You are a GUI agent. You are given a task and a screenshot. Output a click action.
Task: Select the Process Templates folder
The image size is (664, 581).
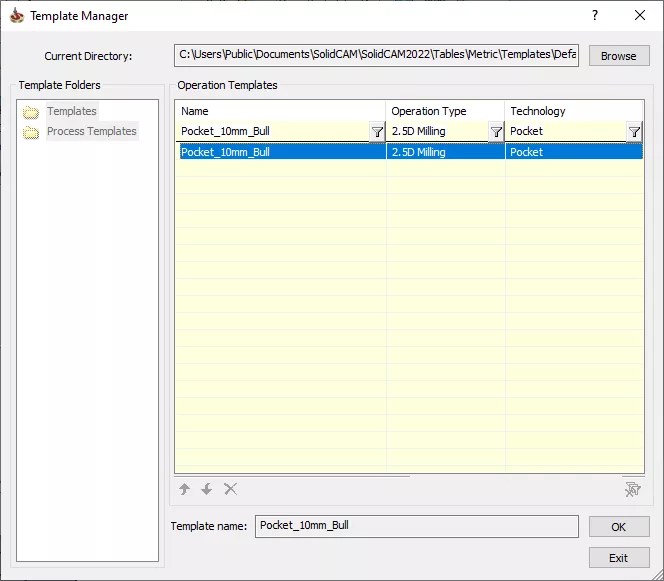91,131
